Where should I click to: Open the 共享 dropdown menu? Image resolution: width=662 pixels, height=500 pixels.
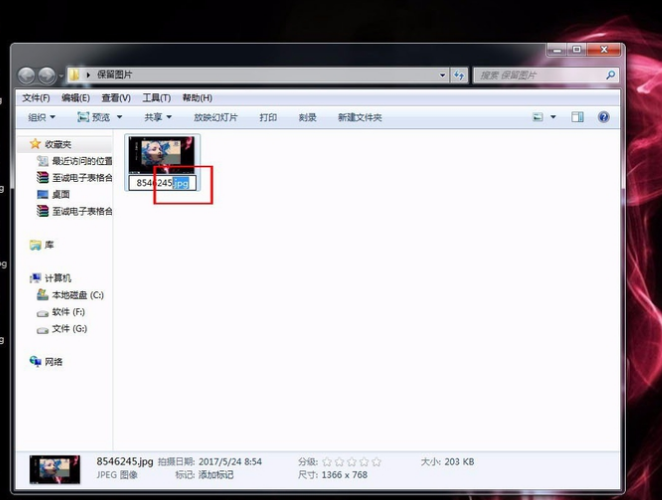pyautogui.click(x=157, y=117)
